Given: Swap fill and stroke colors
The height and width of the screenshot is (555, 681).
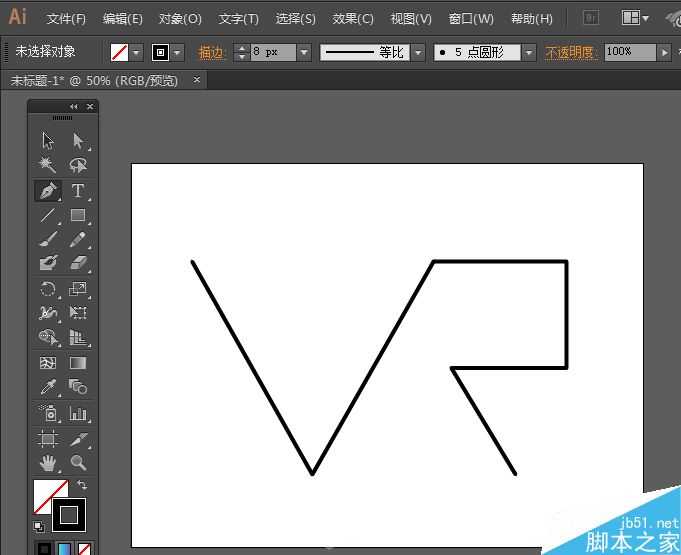Looking at the screenshot, I should pos(82,485).
